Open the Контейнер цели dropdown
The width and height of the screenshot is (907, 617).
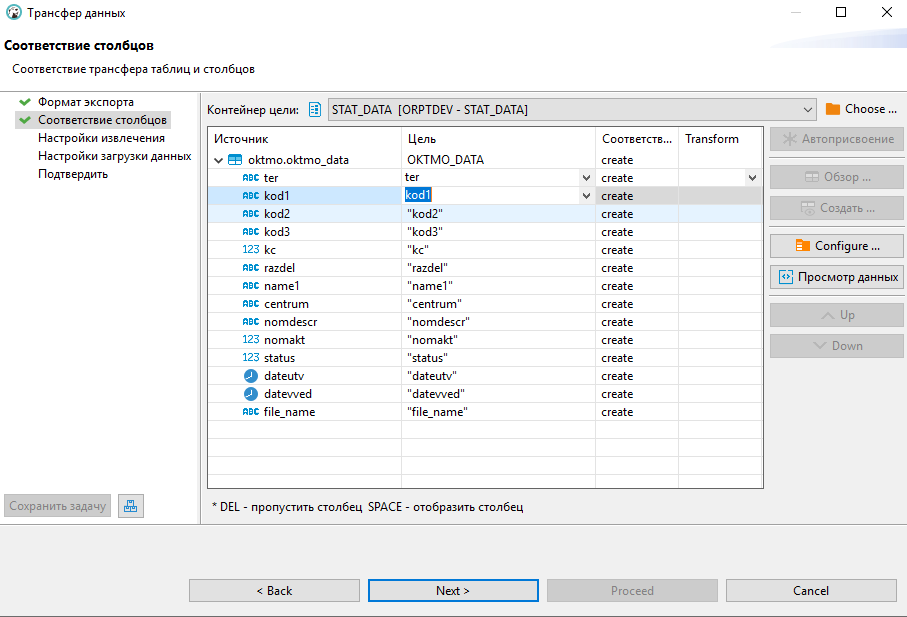[808, 109]
